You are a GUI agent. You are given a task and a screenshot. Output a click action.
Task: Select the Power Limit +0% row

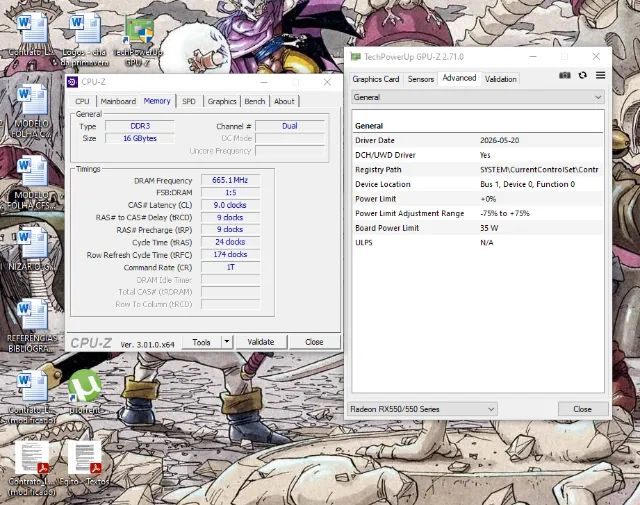478,199
